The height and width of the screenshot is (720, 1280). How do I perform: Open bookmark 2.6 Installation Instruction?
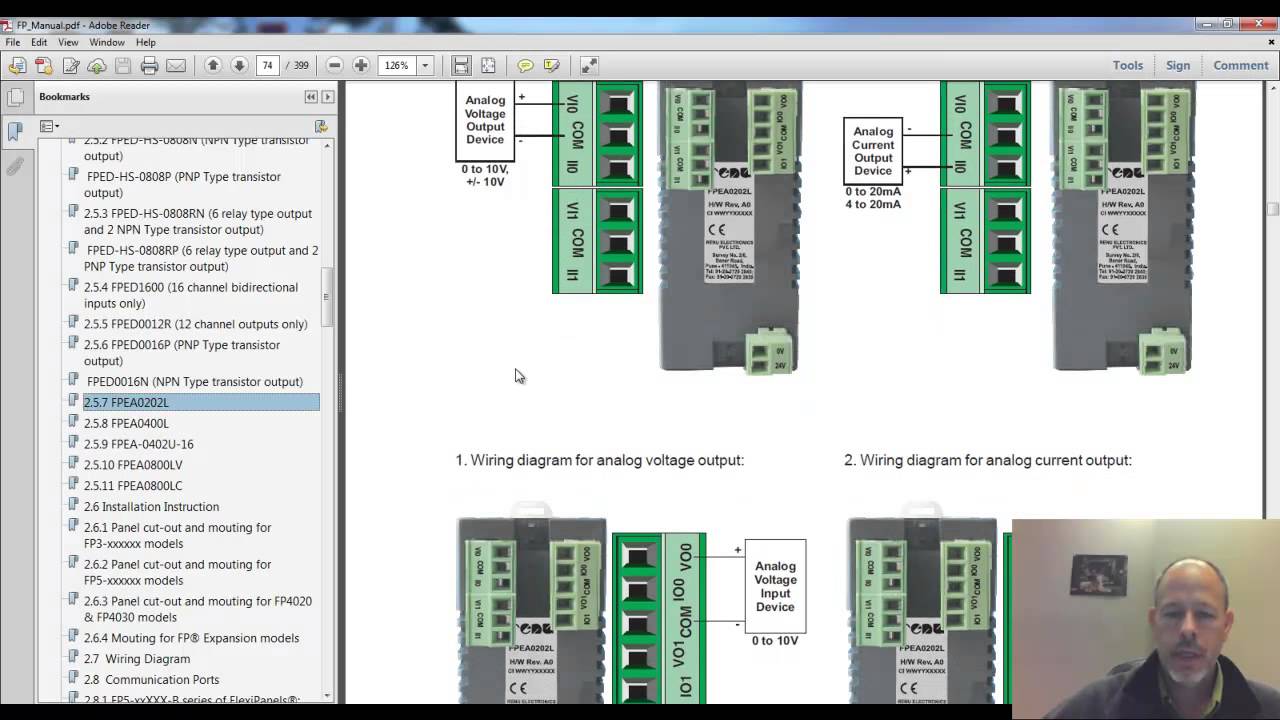151,507
